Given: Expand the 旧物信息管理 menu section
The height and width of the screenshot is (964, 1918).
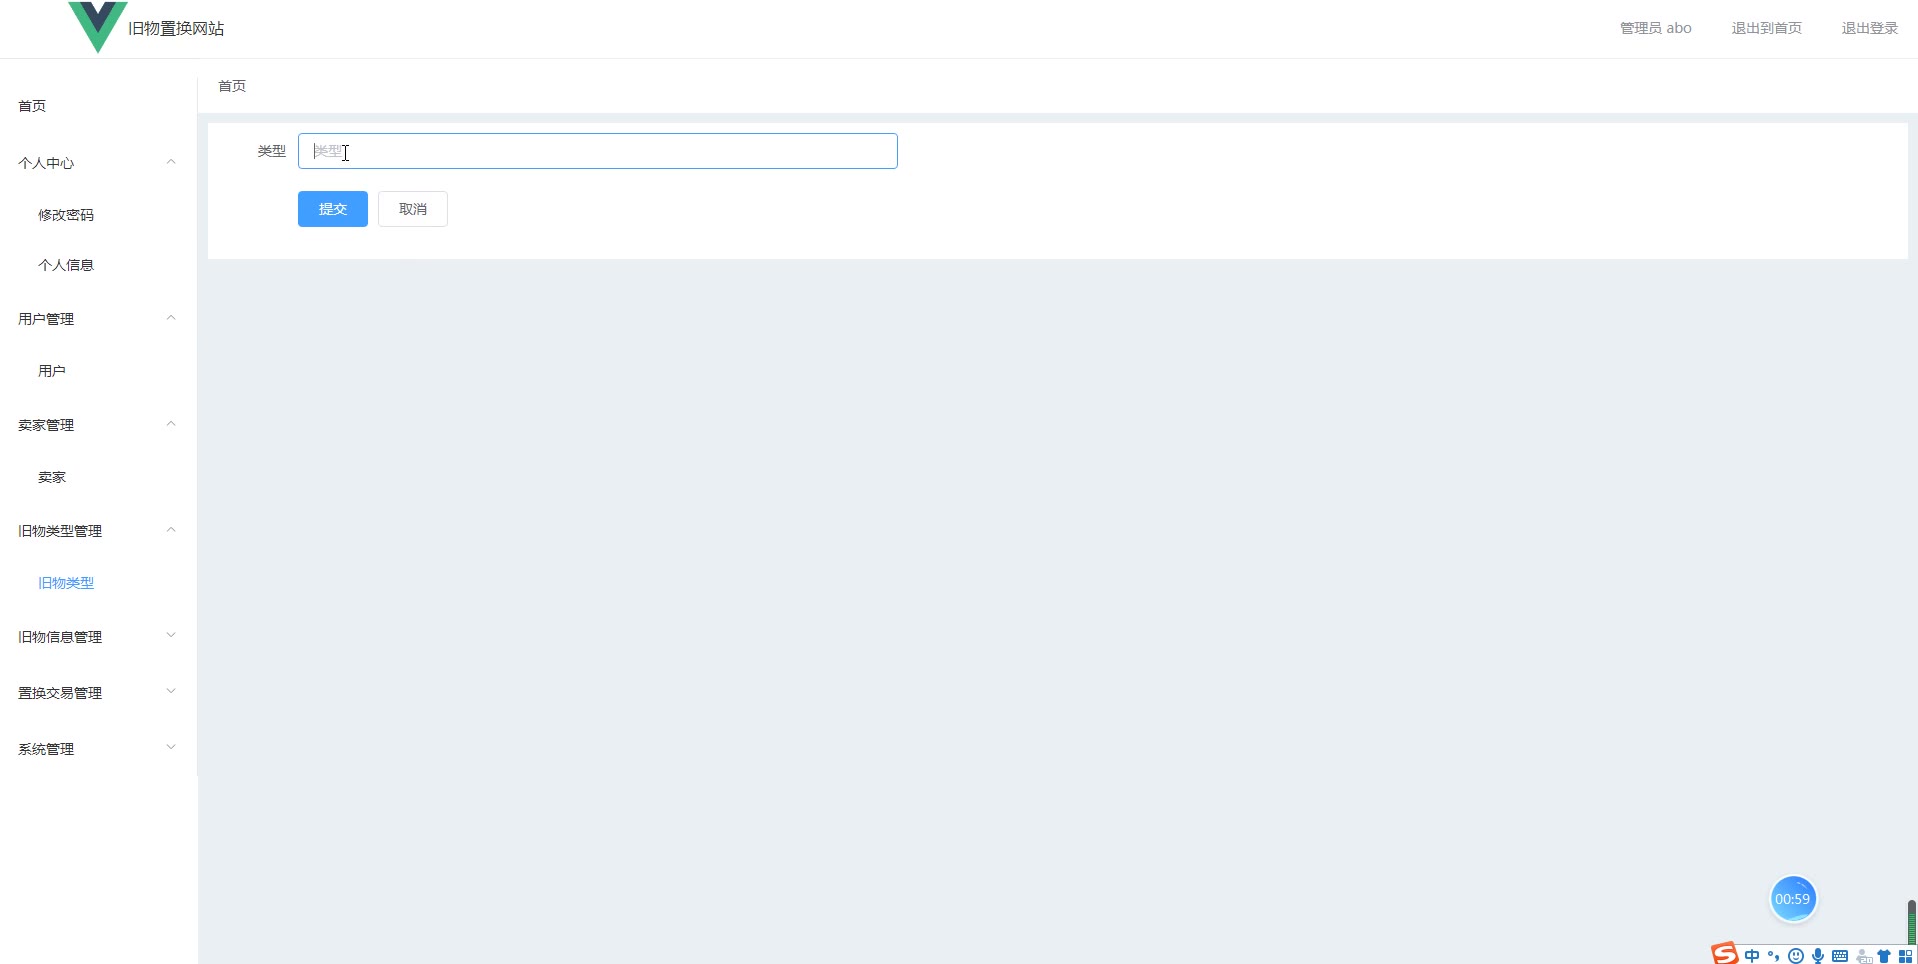Looking at the screenshot, I should pyautogui.click(x=98, y=637).
